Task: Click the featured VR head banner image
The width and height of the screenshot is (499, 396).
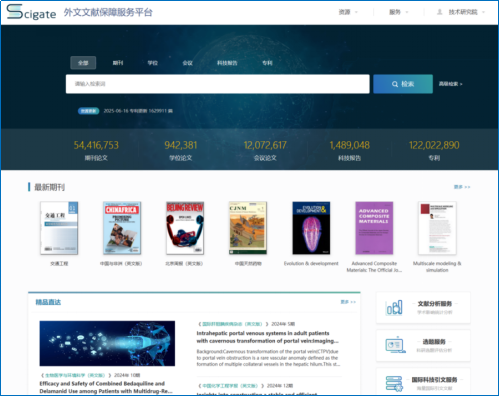Action: pos(107,343)
